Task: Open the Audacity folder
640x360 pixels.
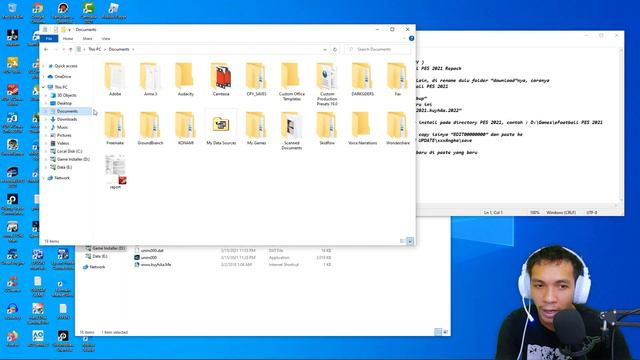Action: pos(185,80)
